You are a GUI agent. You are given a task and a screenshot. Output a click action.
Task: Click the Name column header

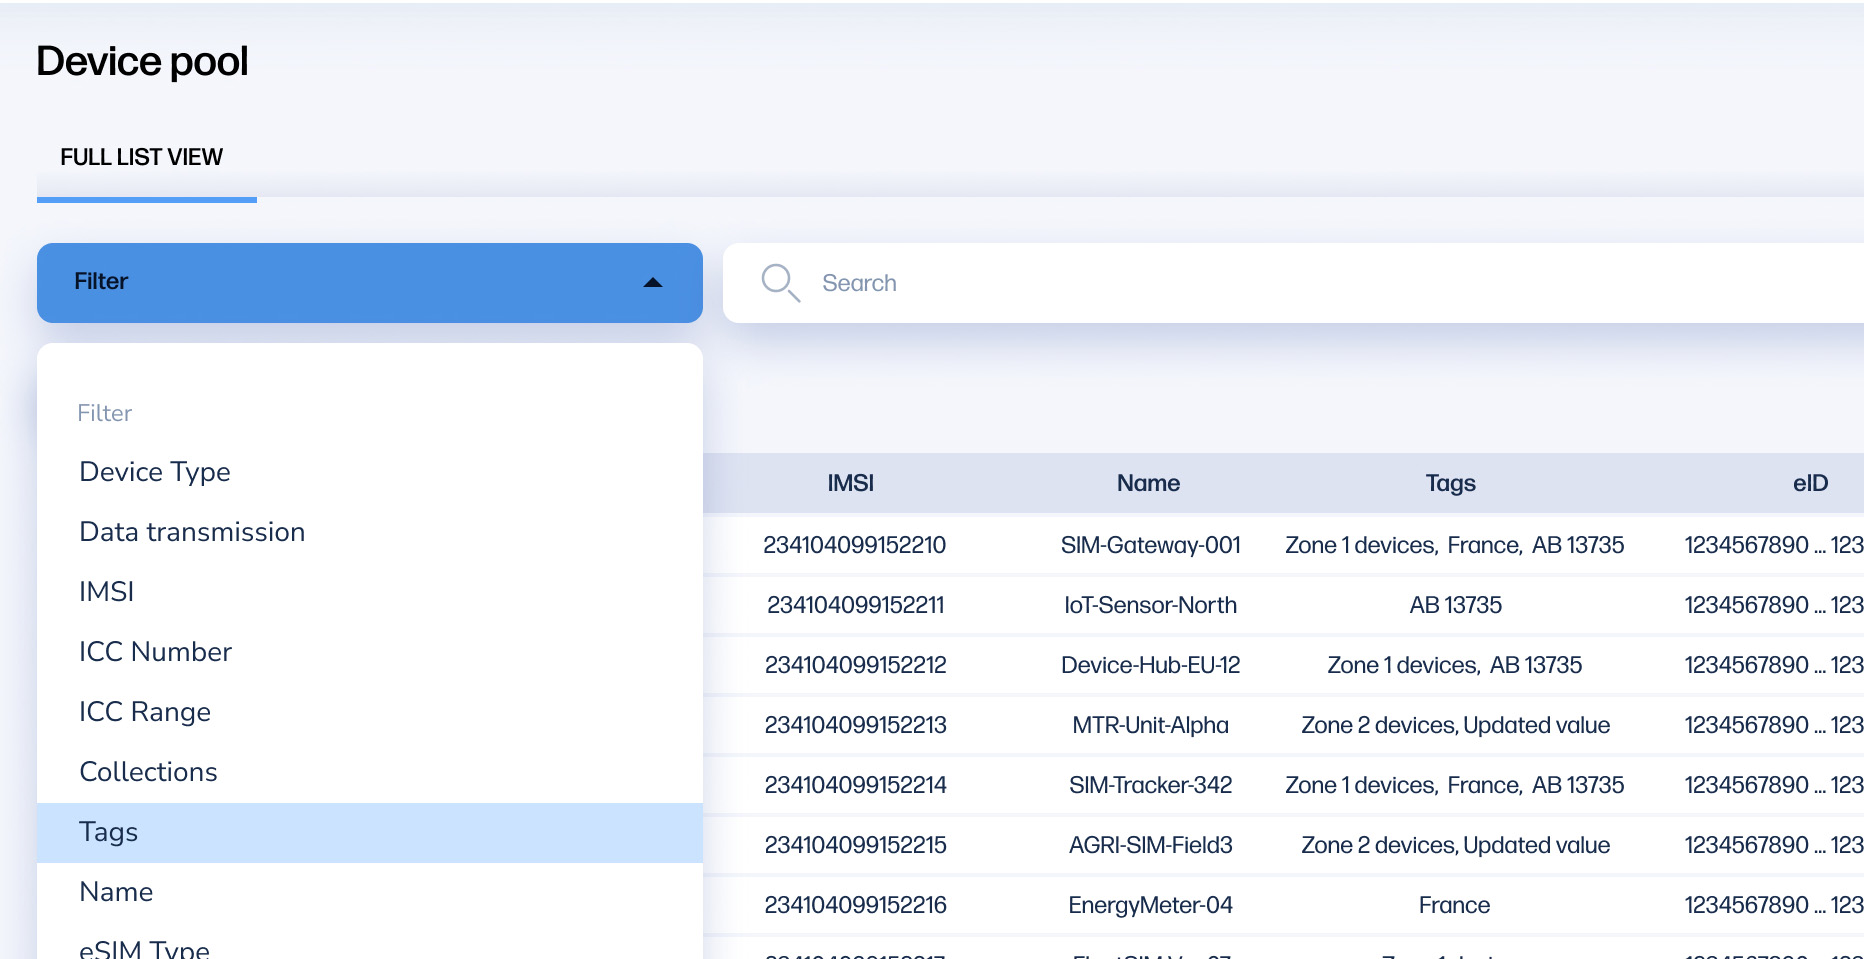(x=1148, y=484)
